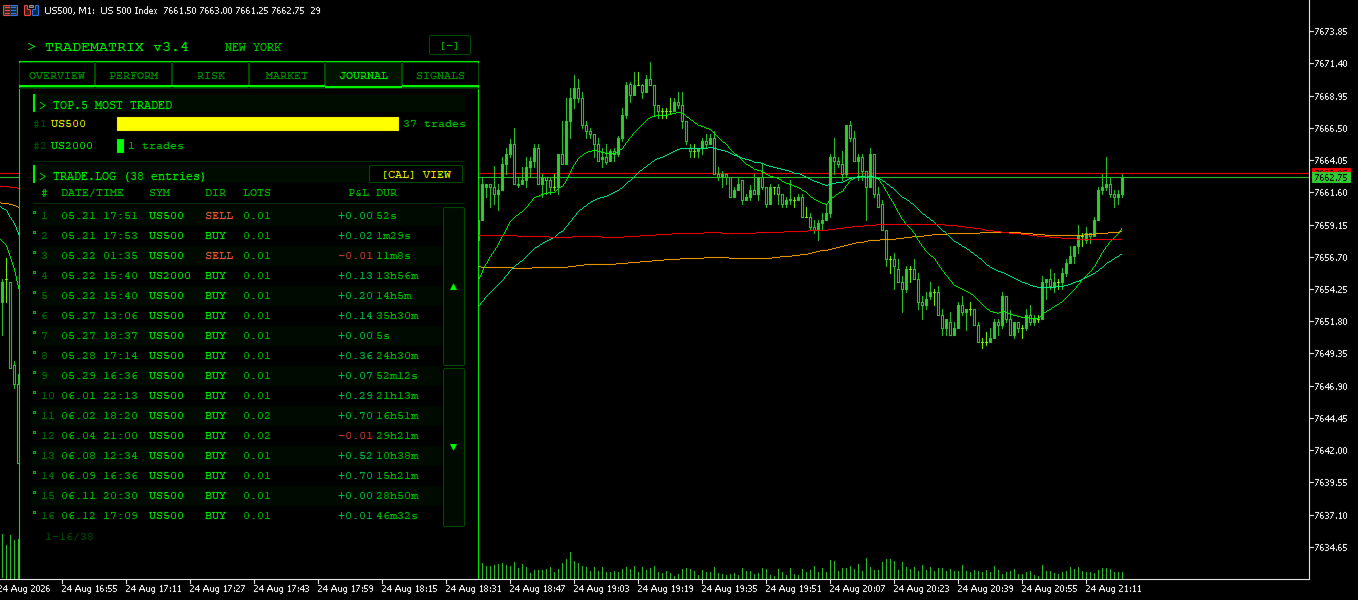The image size is (1358, 600).
Task: Click current price label 7662.75
Action: (x=1331, y=177)
